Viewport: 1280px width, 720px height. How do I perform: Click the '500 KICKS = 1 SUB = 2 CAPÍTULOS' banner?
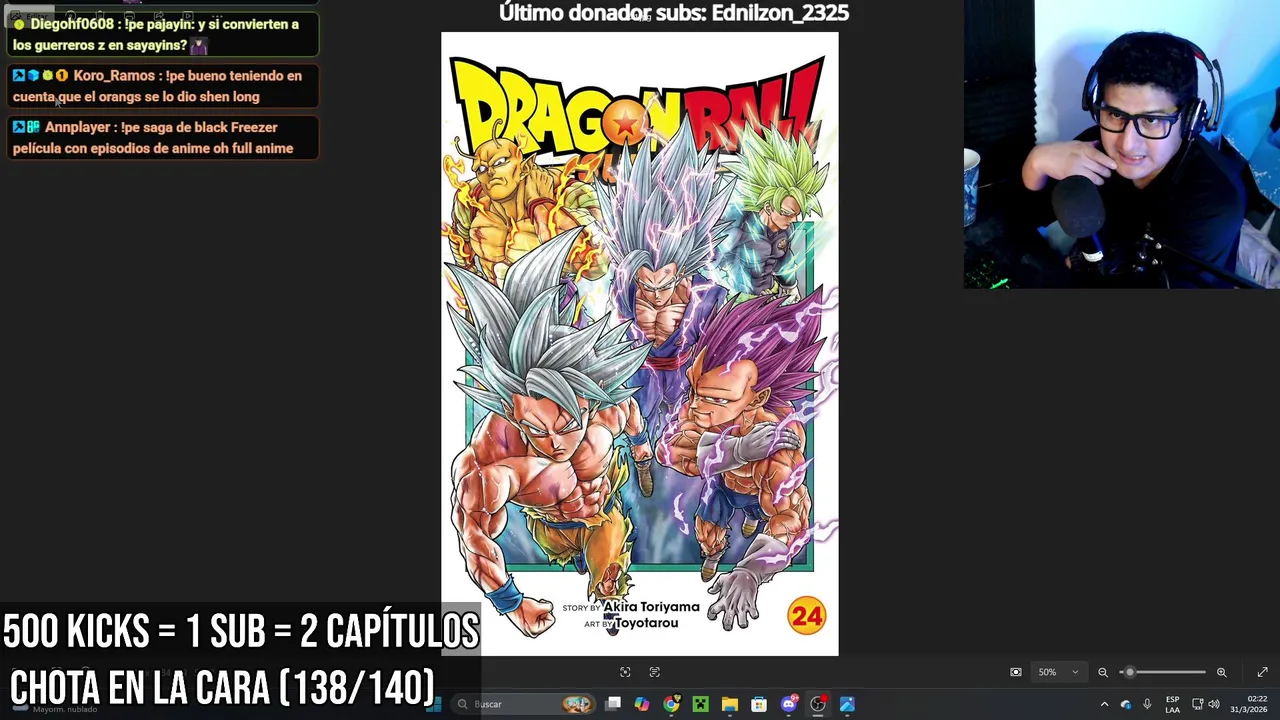(241, 632)
